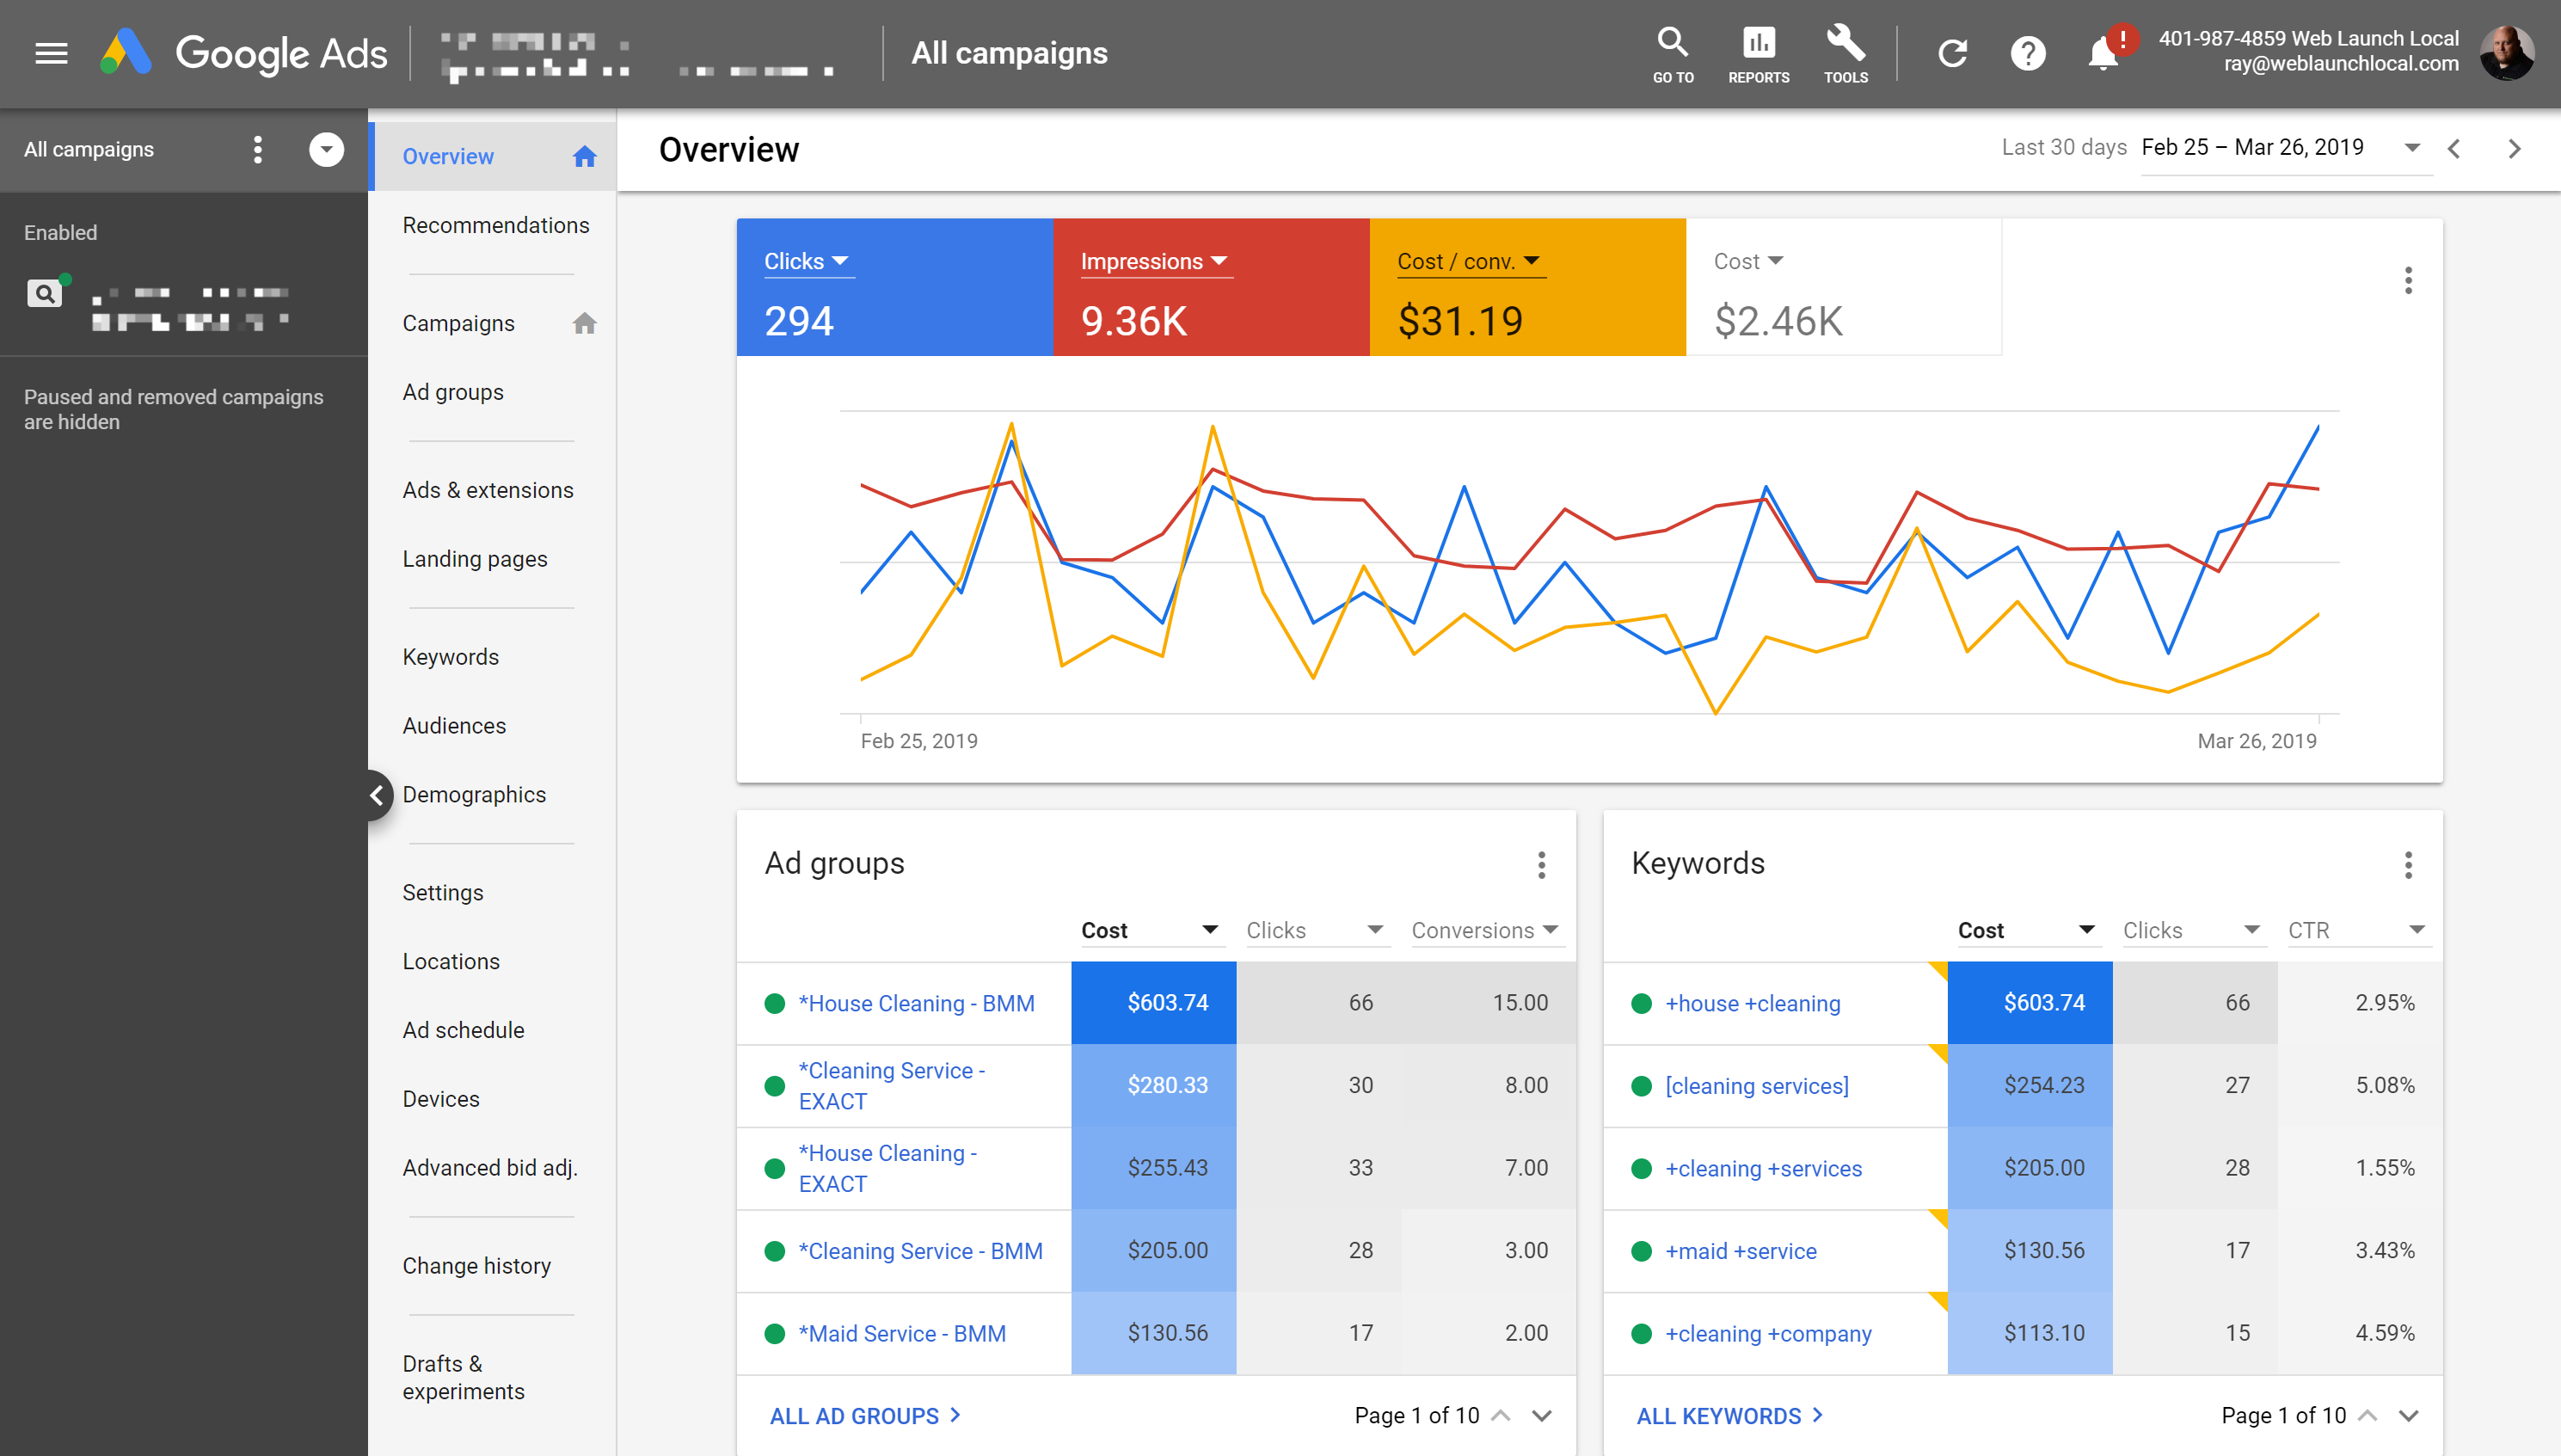This screenshot has height=1456, width=2561.
Task: Go to next page of Keywords card
Action: (x=2408, y=1415)
